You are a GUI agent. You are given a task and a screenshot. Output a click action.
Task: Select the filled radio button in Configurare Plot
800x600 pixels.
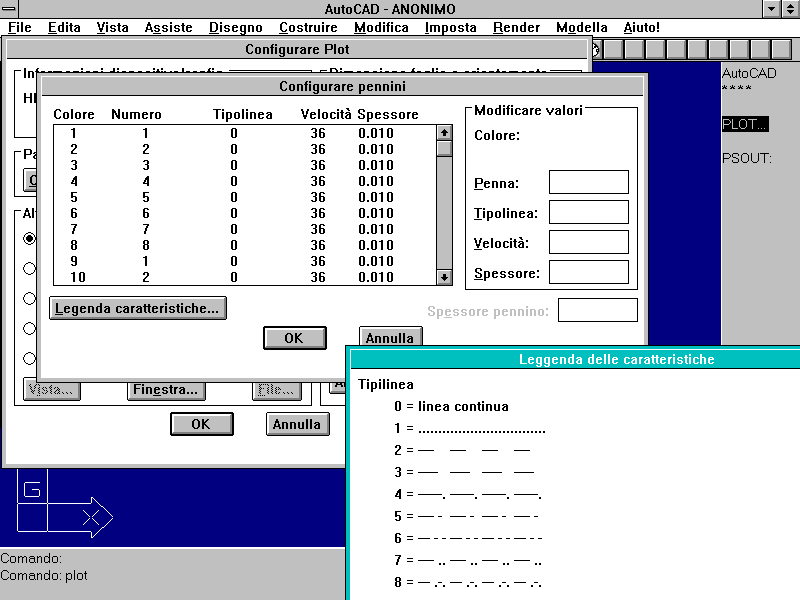coord(30,238)
